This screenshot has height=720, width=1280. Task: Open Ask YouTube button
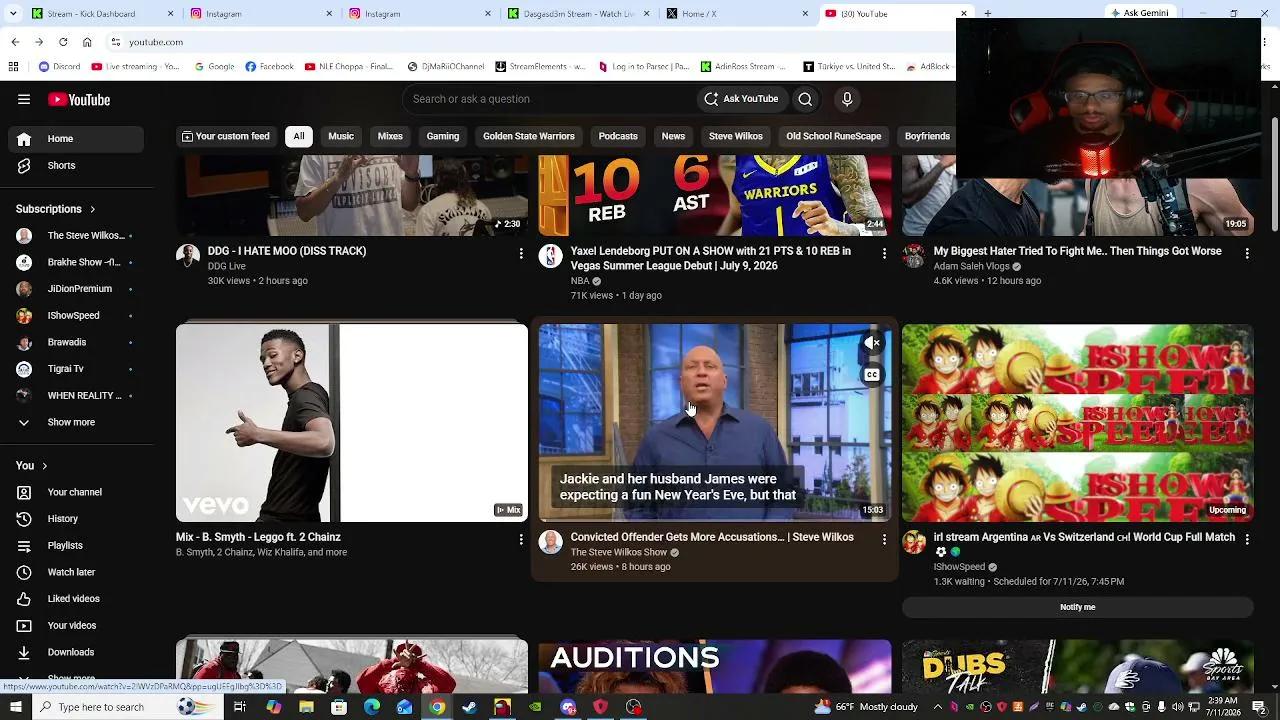[x=741, y=99]
